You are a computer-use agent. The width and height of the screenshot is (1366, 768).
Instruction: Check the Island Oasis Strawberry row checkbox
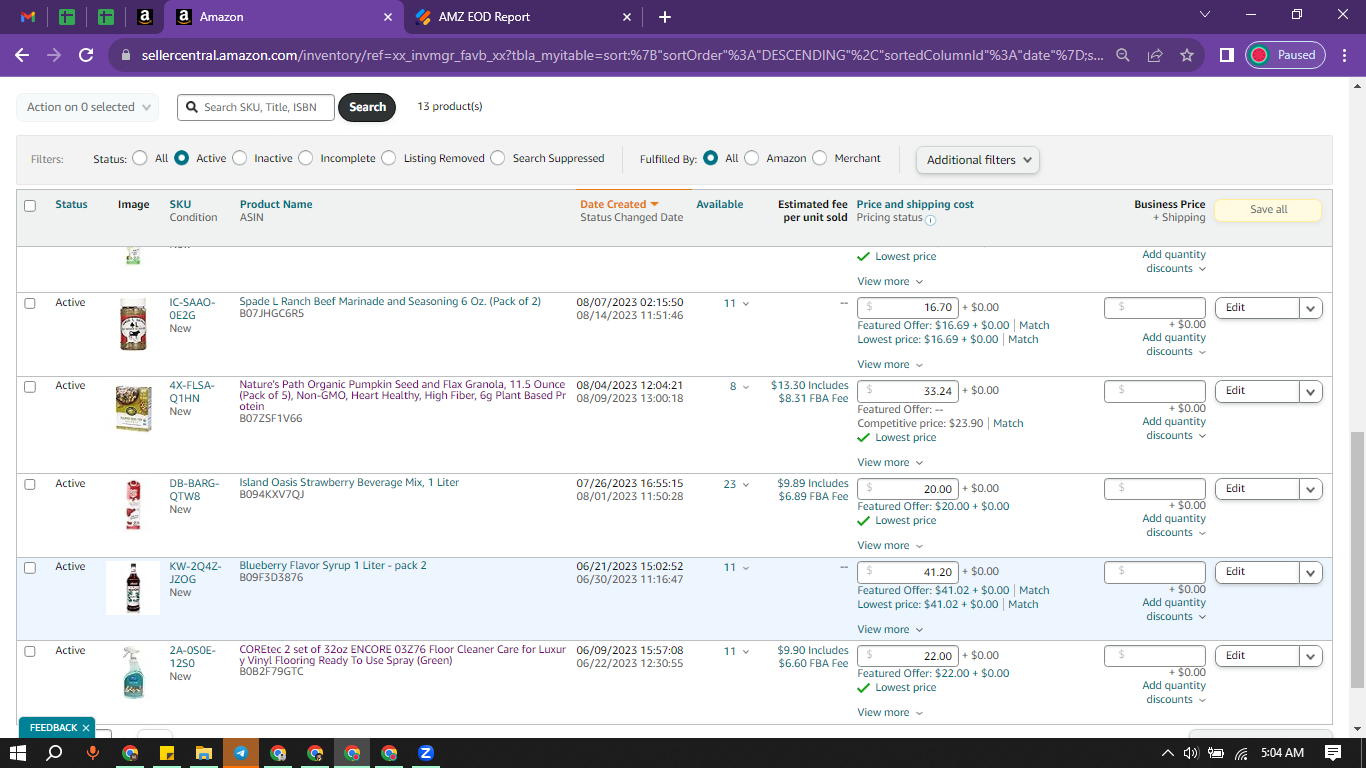pos(30,484)
